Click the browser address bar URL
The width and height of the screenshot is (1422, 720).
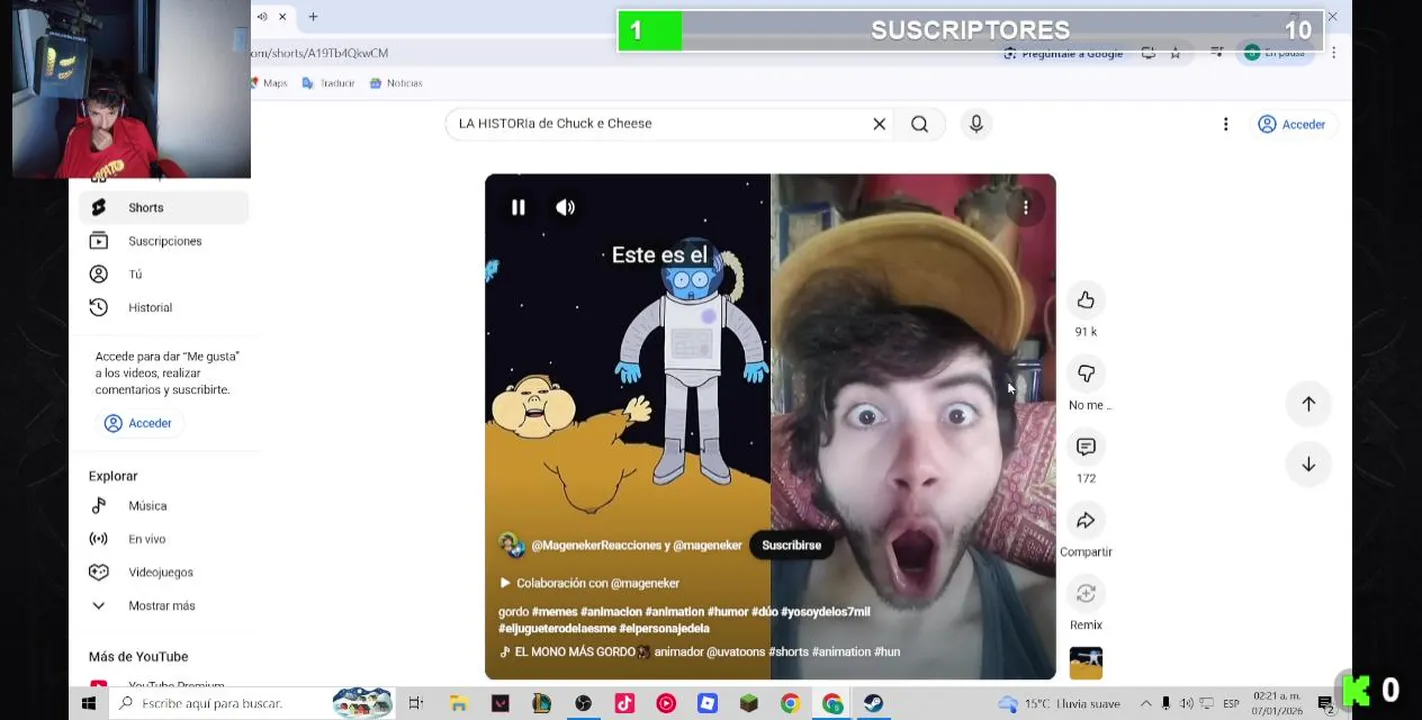click(320, 53)
